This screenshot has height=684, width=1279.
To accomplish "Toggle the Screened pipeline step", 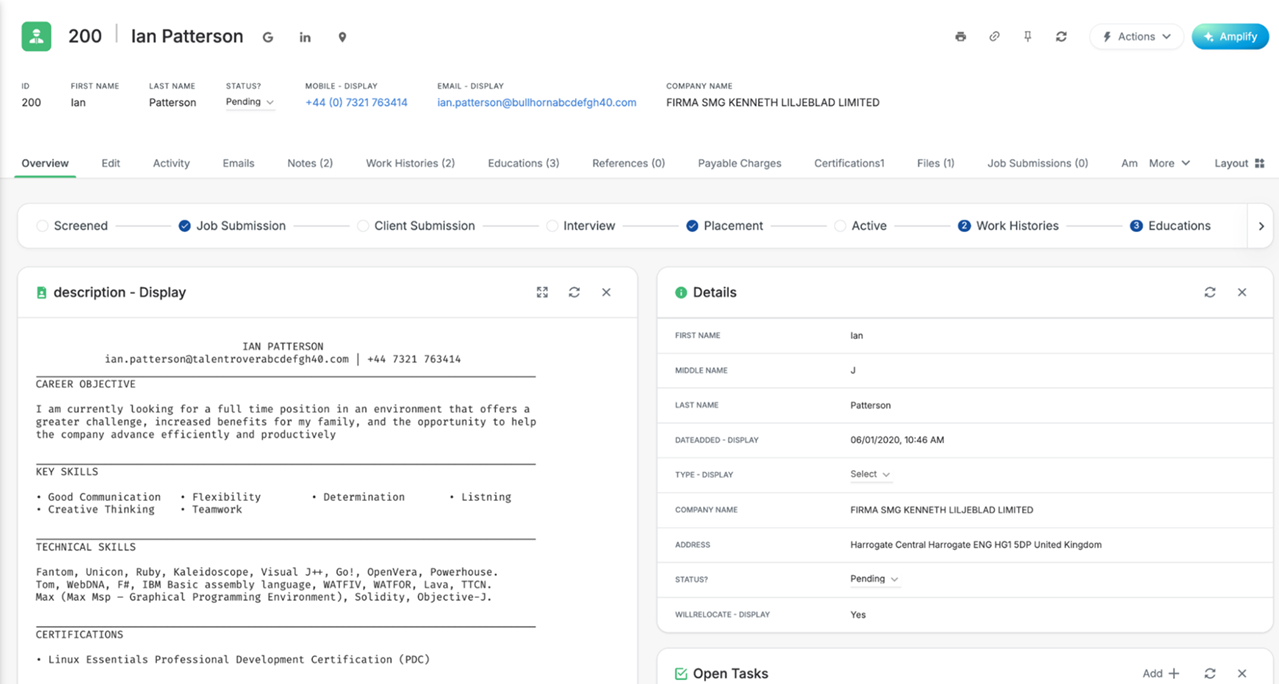I will click(42, 226).
